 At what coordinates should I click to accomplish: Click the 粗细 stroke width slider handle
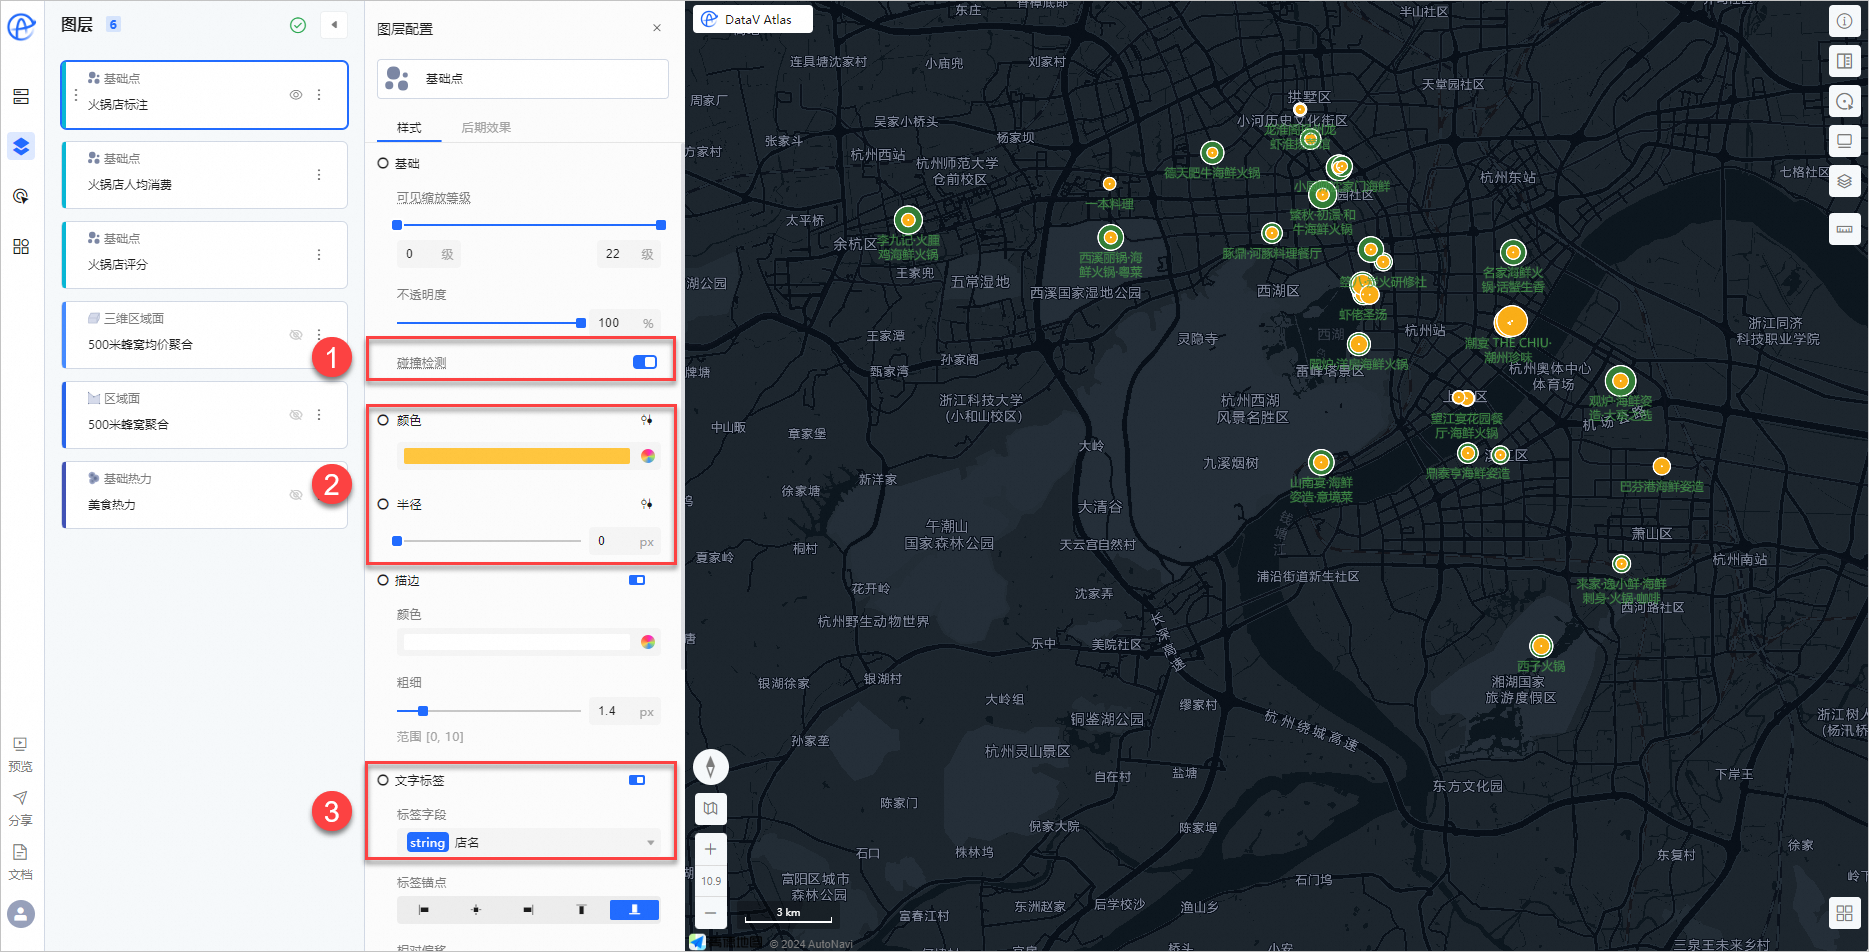pos(423,711)
